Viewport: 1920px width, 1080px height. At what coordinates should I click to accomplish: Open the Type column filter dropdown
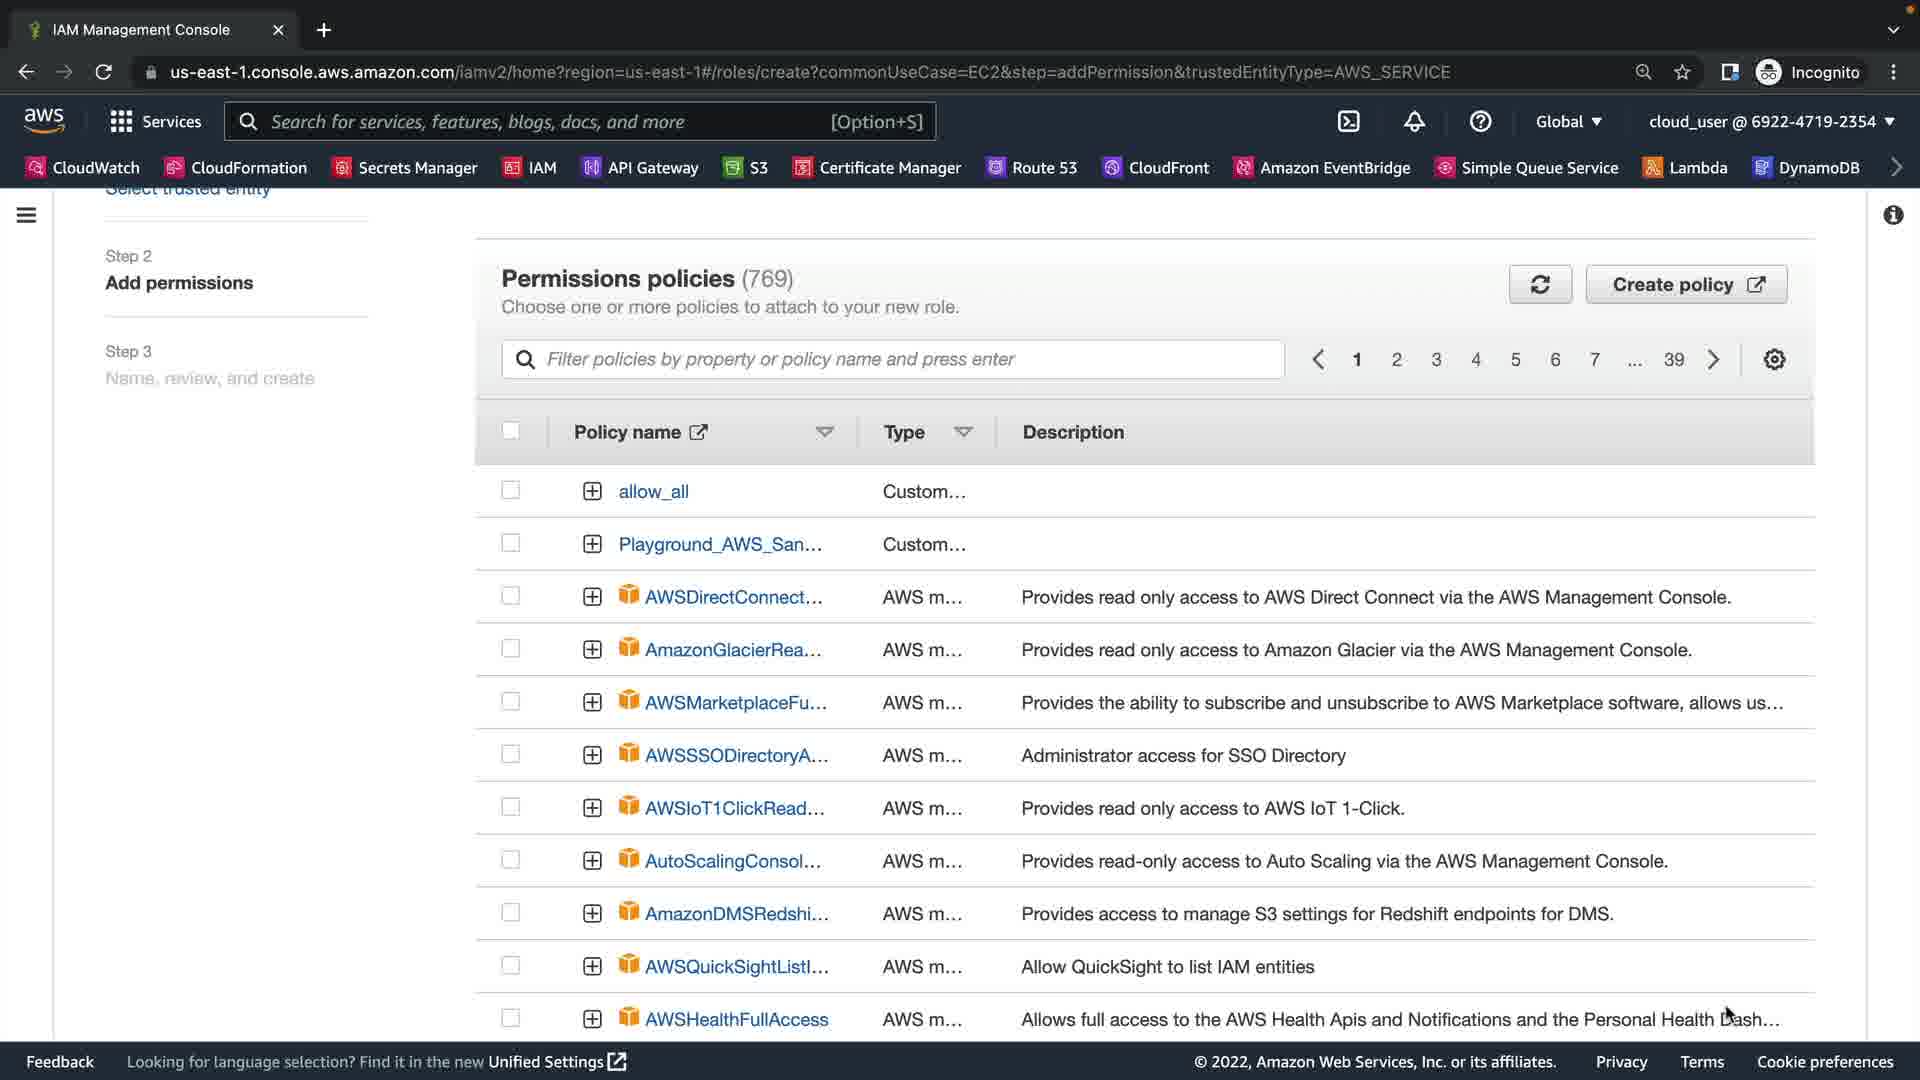coord(963,432)
